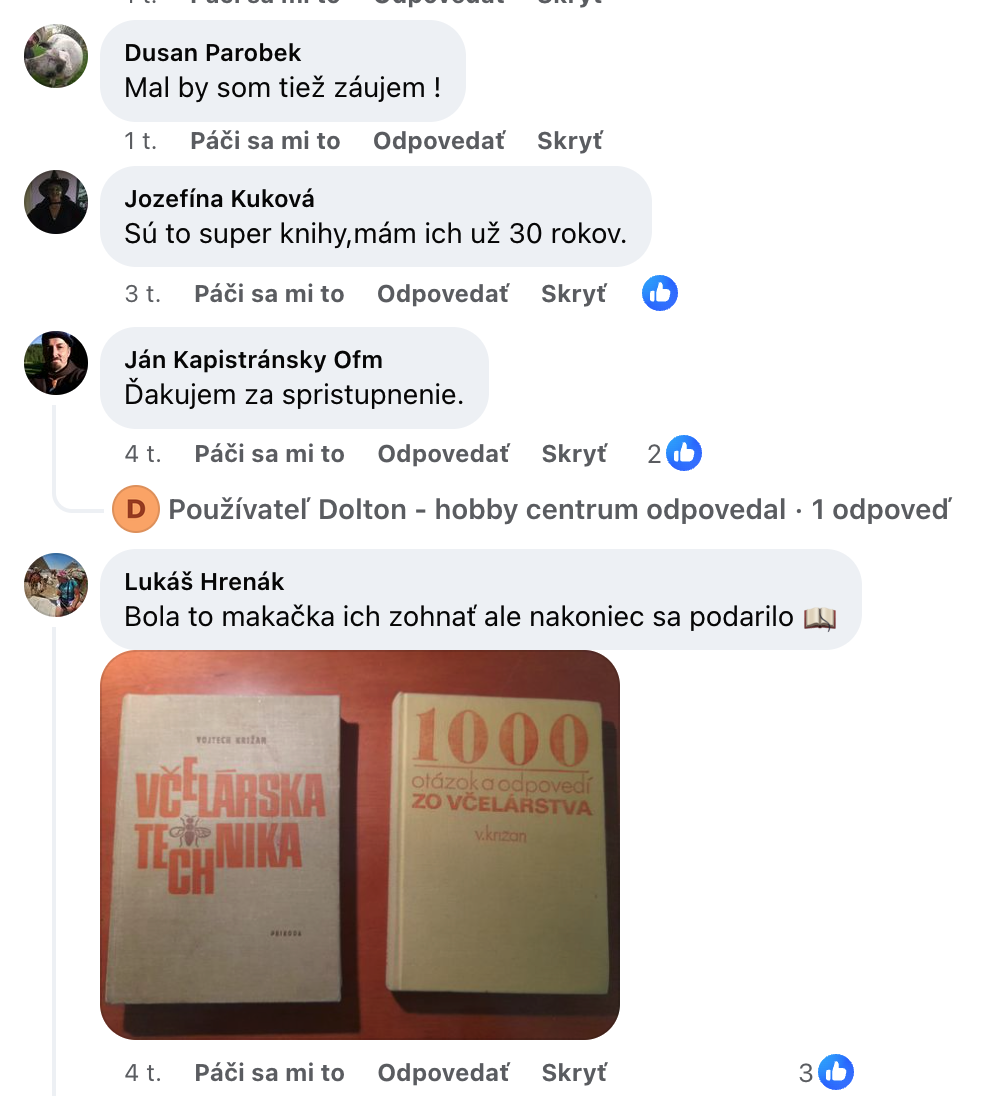Reply to Ján Kapistránsky Ofm's comment
Image resolution: width=998 pixels, height=1096 pixels.
pos(443,454)
